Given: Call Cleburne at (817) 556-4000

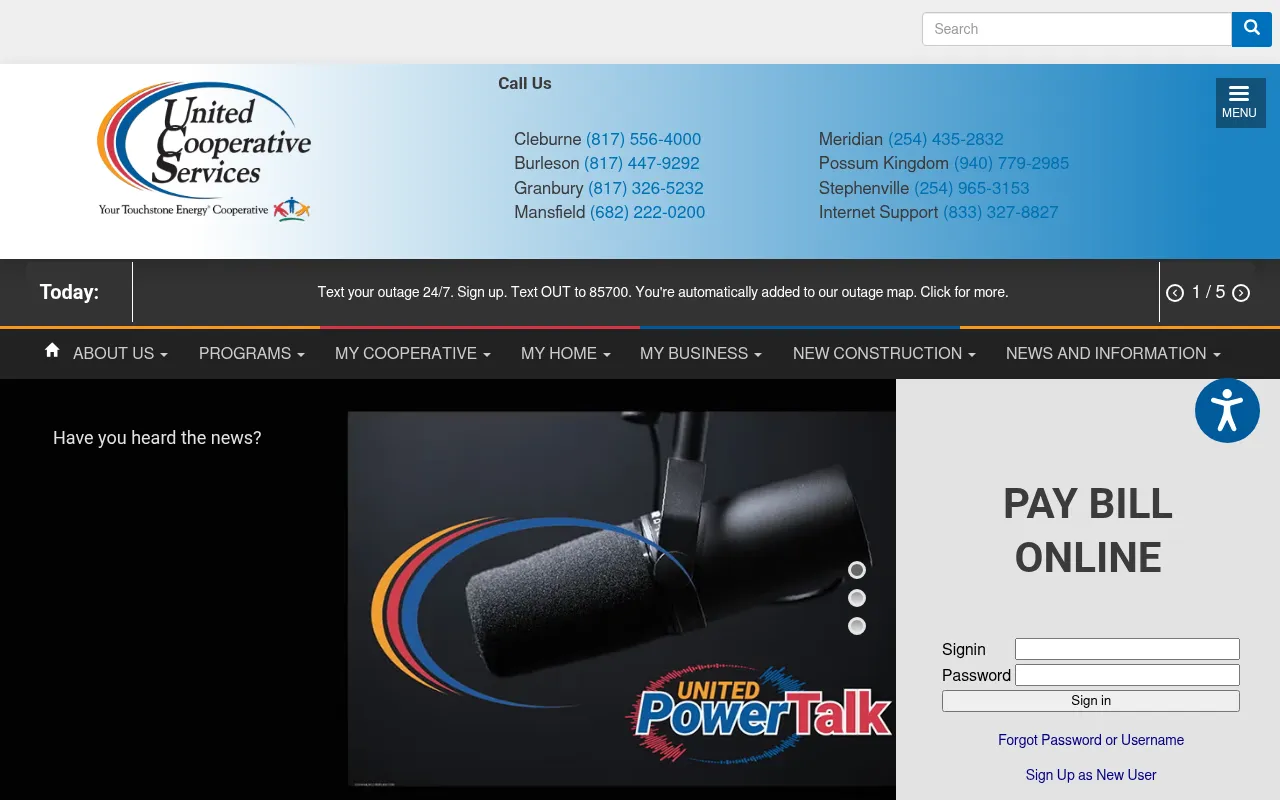Looking at the screenshot, I should click(643, 139).
